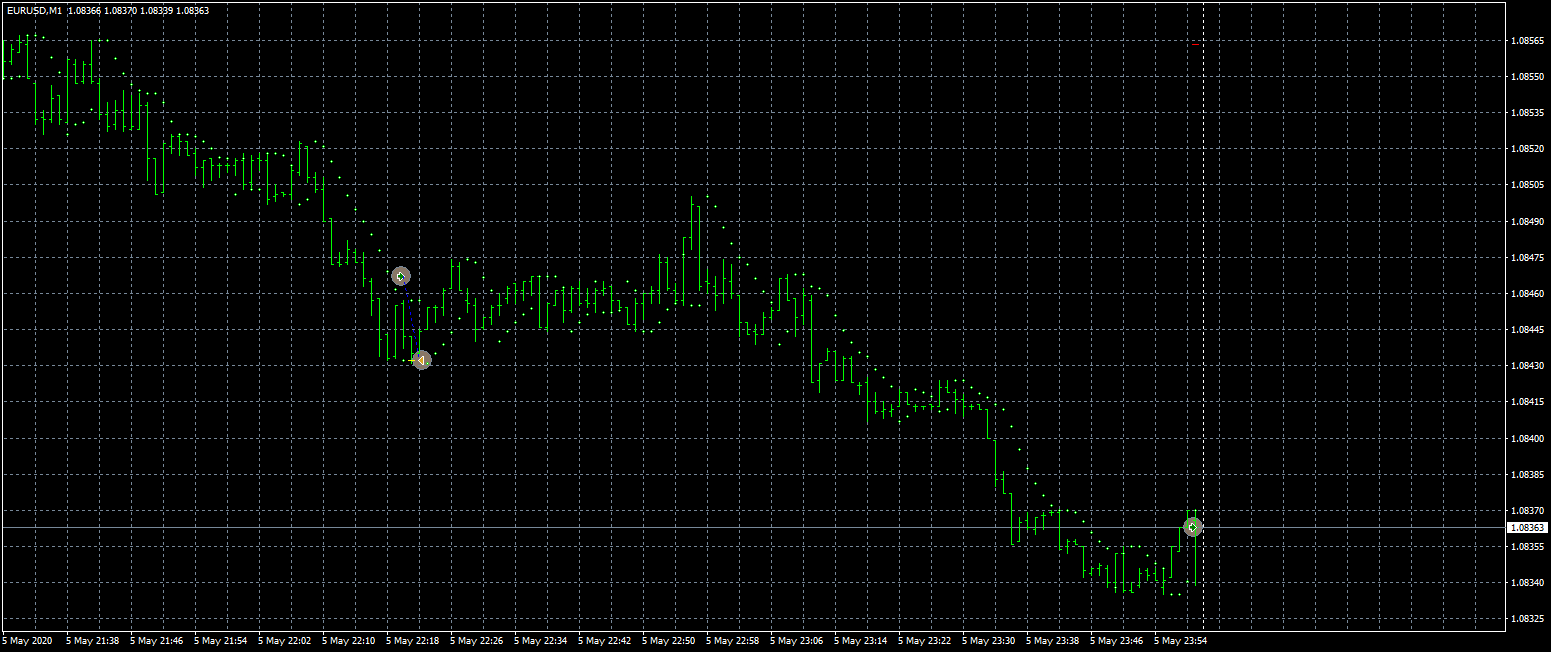Select the trade entry marker near 22:16
This screenshot has width=1551, height=652.
tap(401, 276)
